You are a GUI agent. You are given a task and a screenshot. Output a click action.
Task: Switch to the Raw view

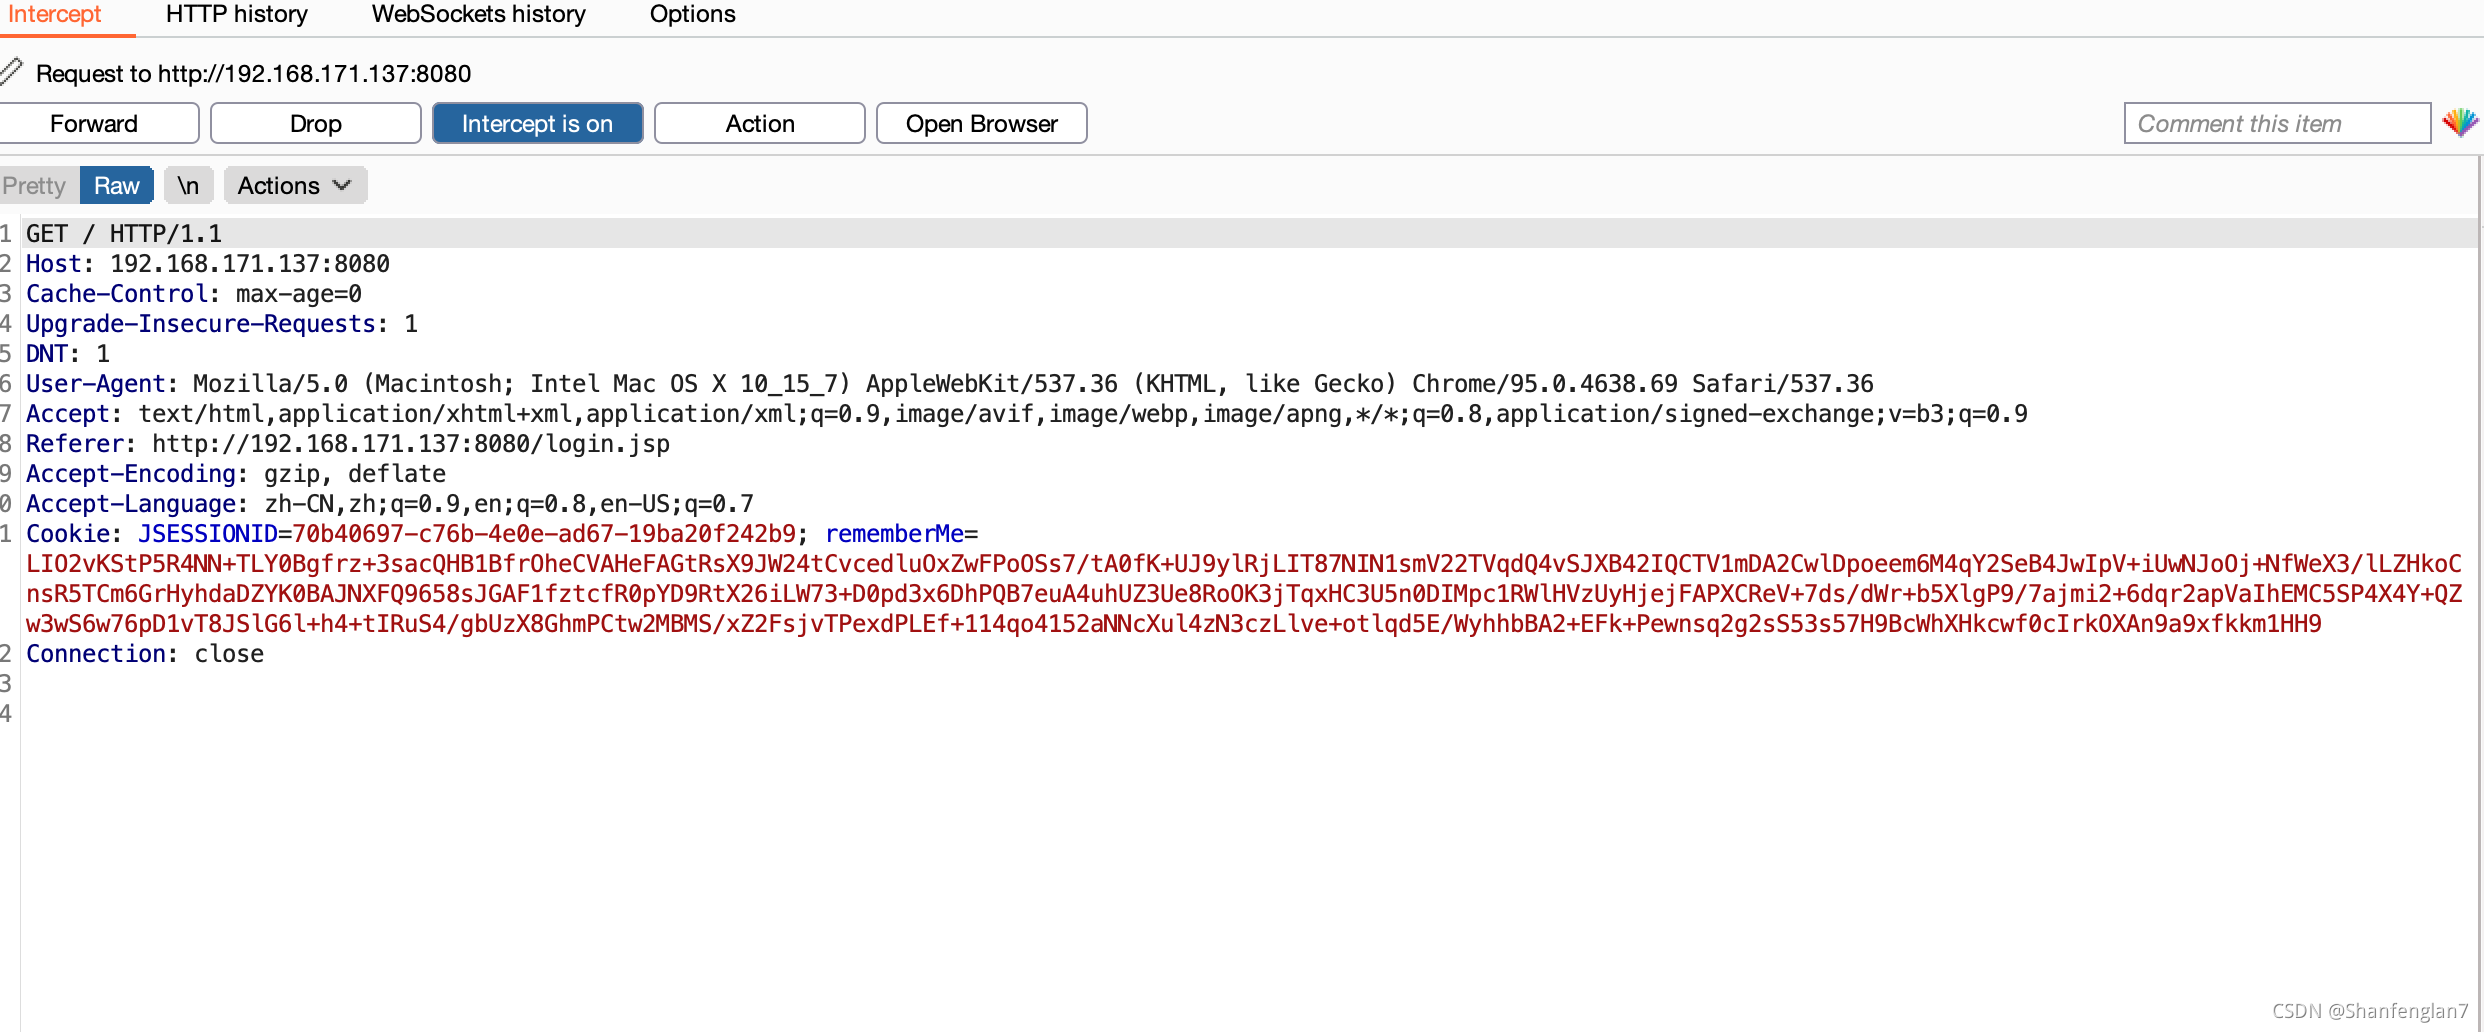pyautogui.click(x=116, y=185)
